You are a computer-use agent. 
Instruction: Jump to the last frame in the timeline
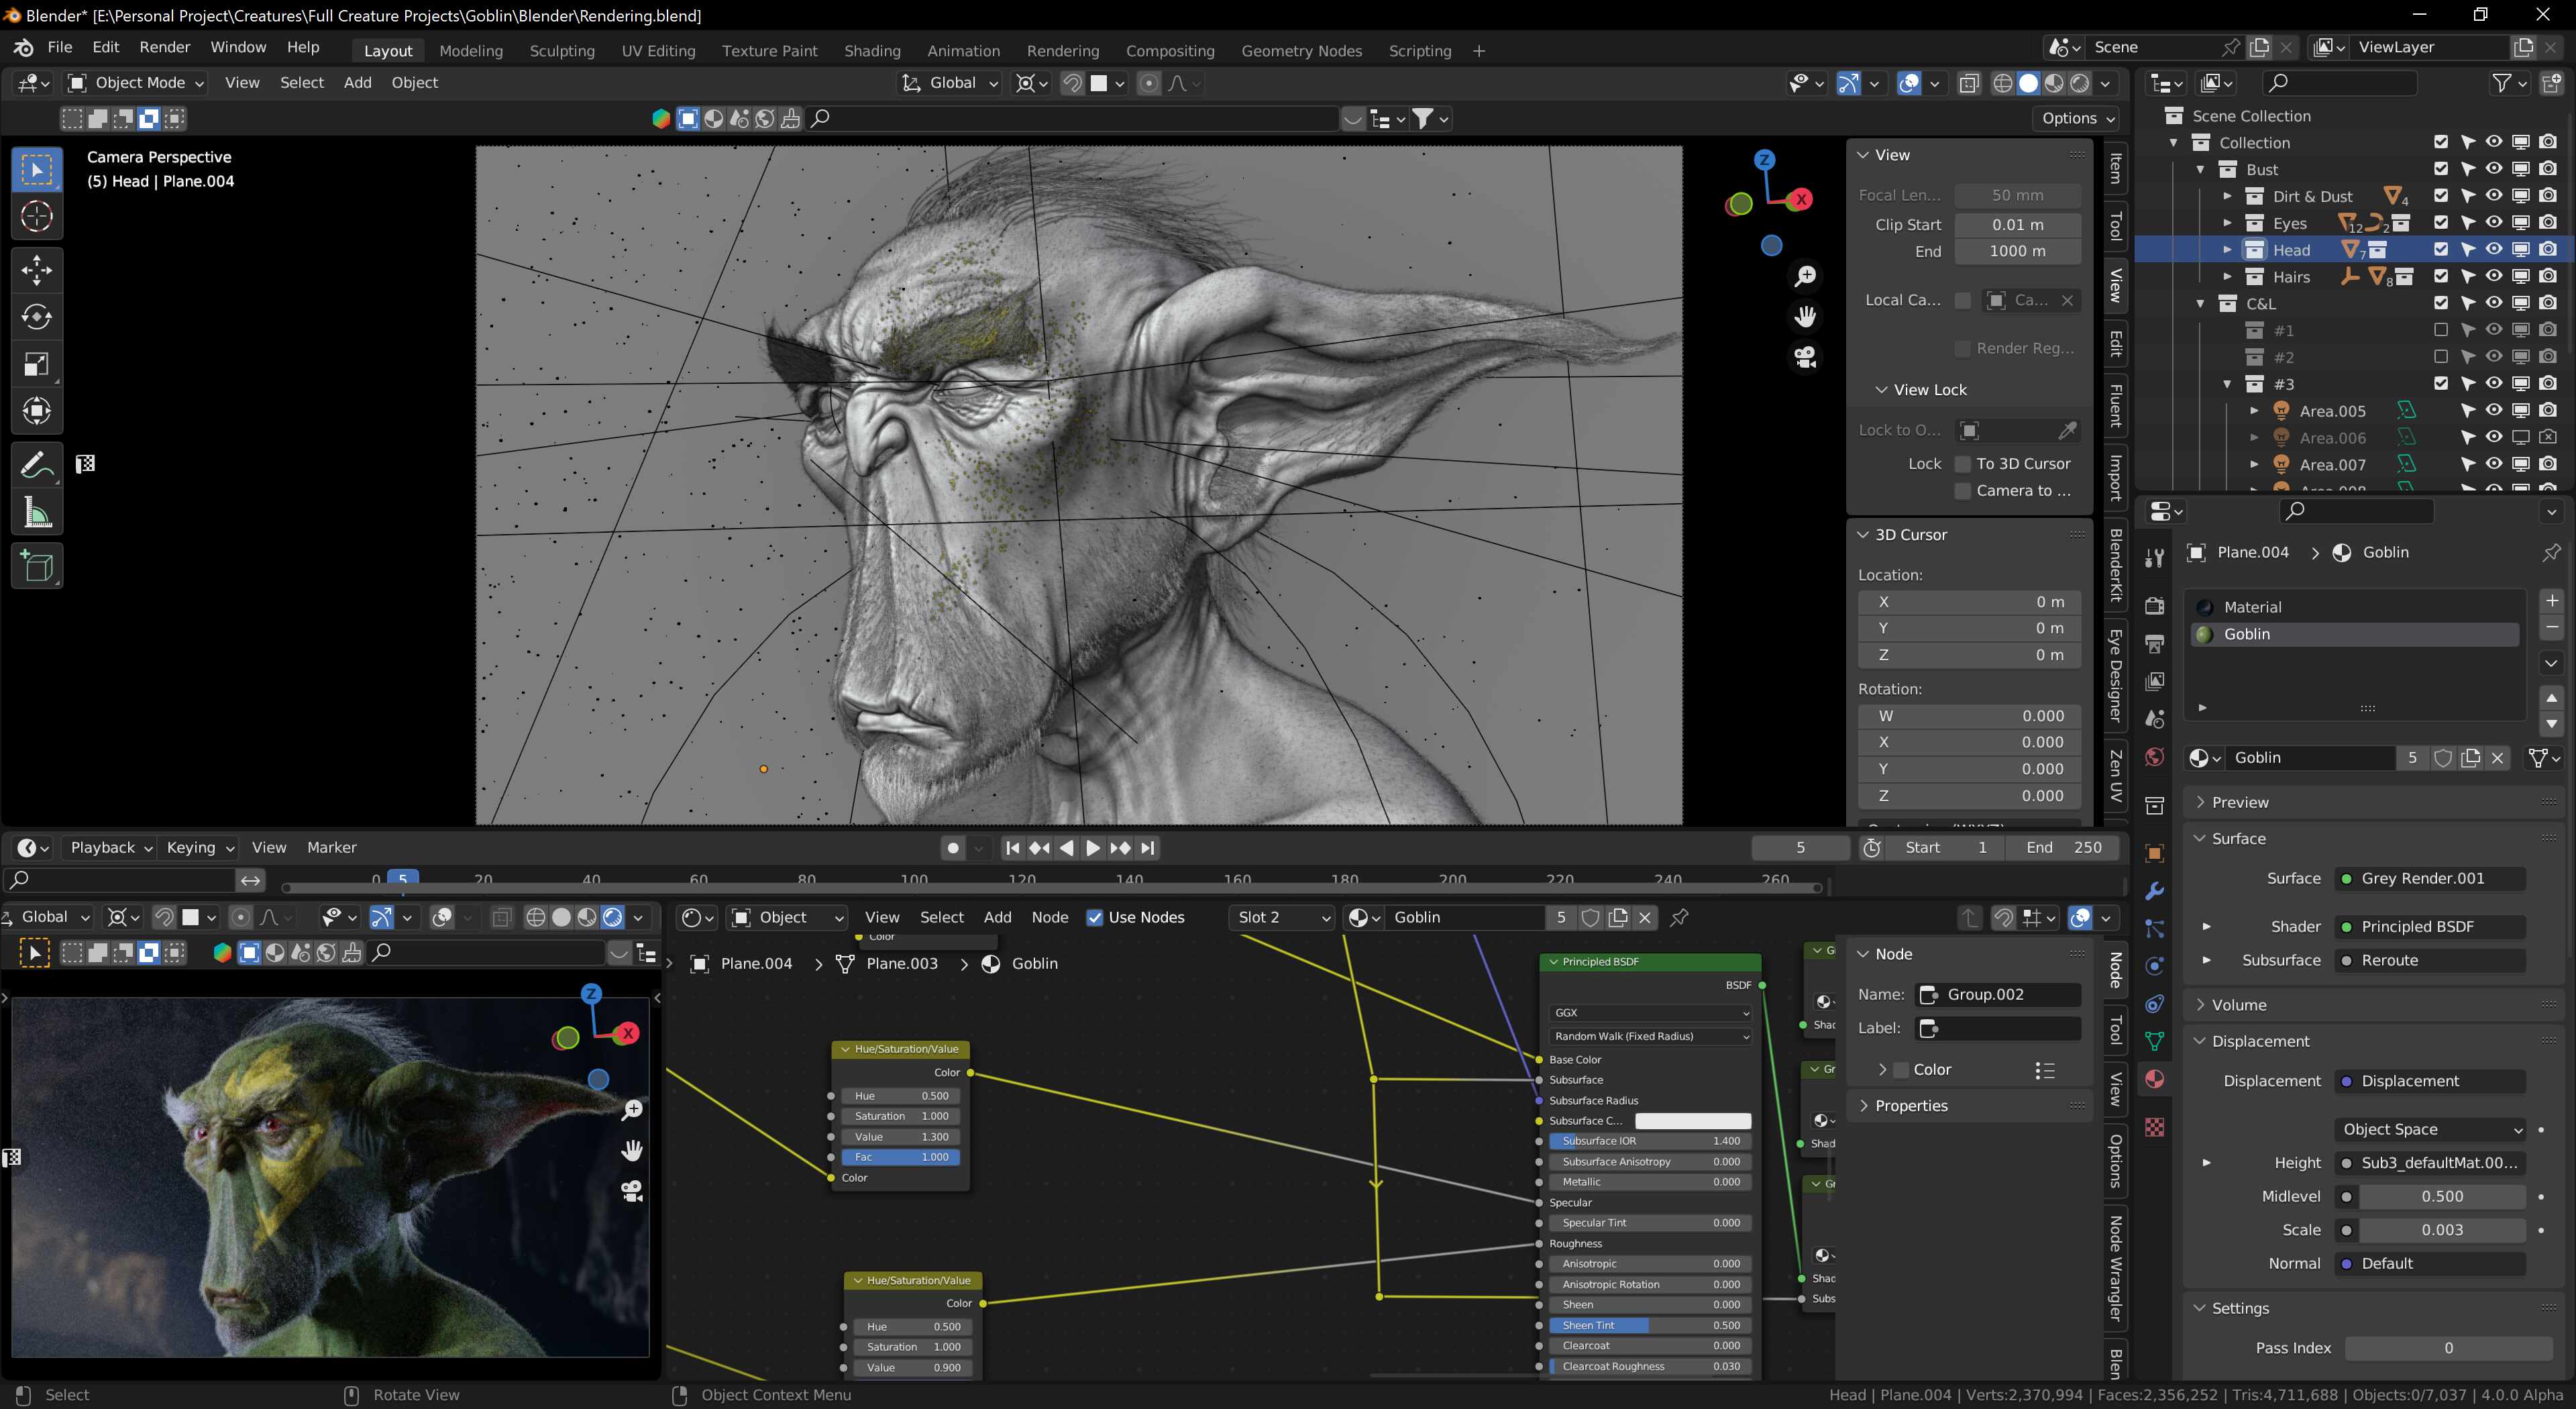pyautogui.click(x=1147, y=847)
